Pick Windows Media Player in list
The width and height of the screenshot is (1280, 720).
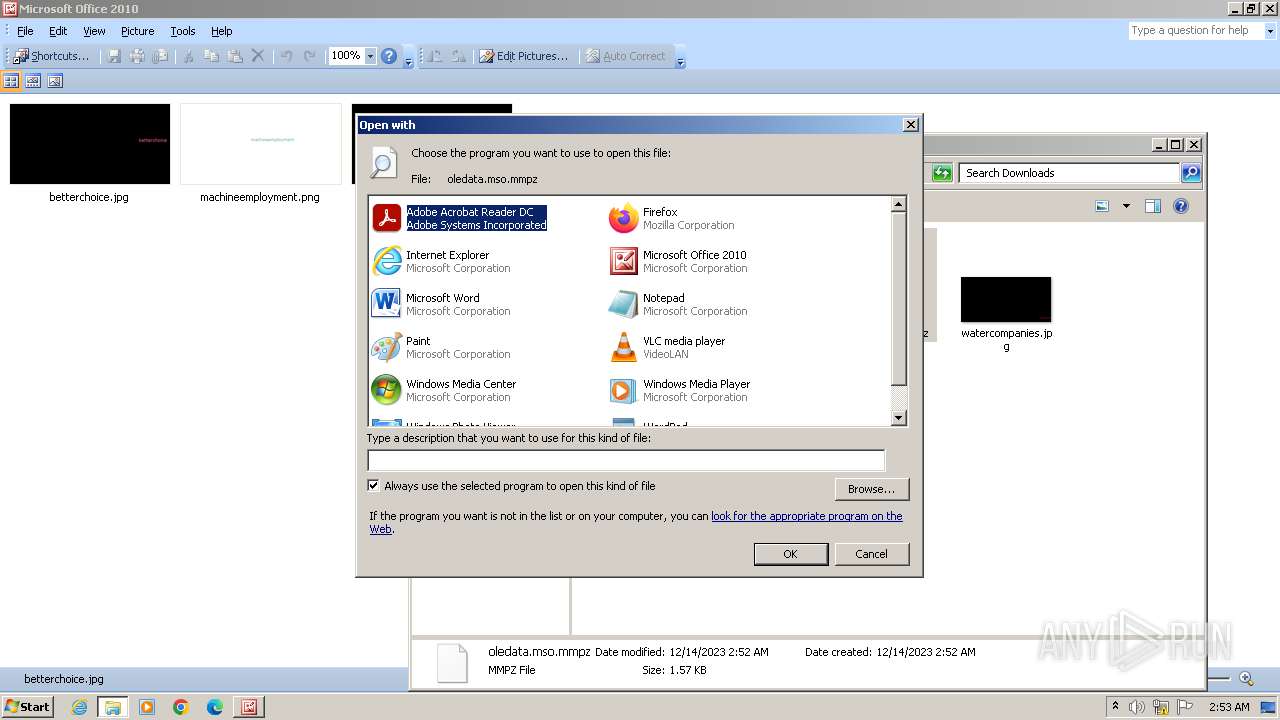coord(680,390)
